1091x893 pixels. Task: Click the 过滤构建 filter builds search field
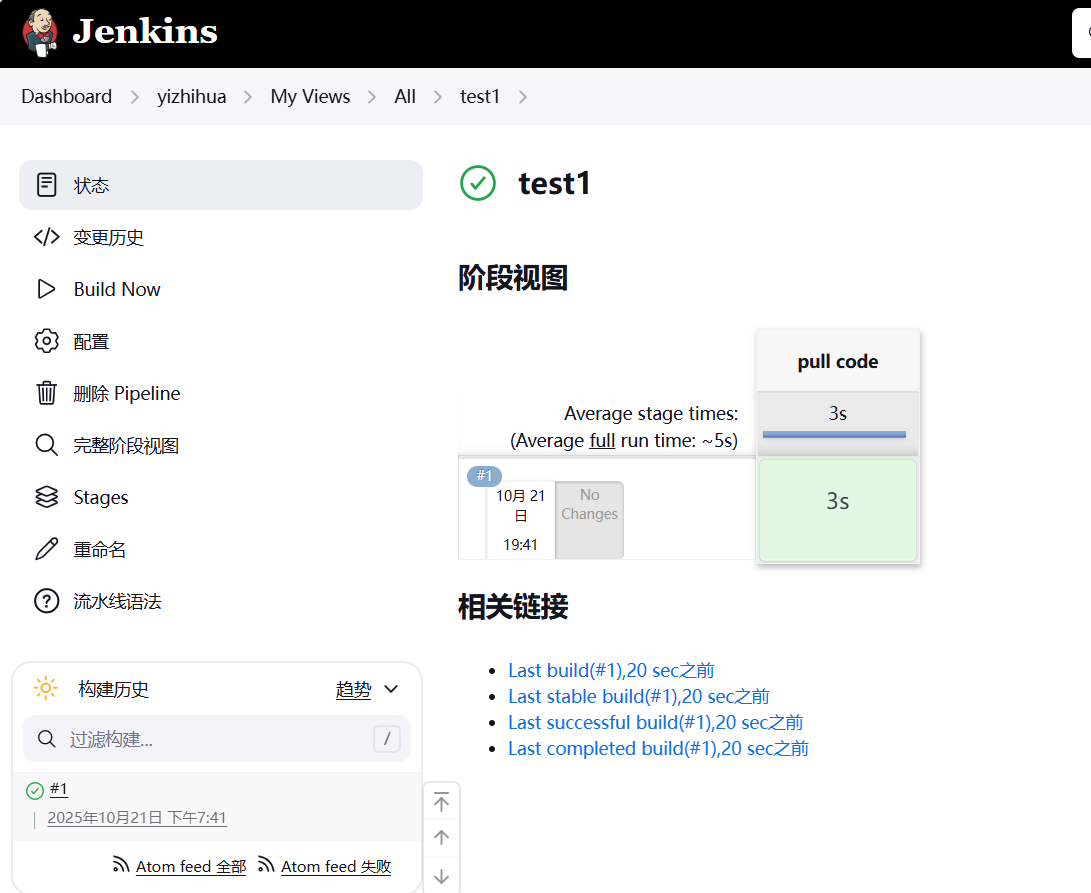tap(217, 738)
